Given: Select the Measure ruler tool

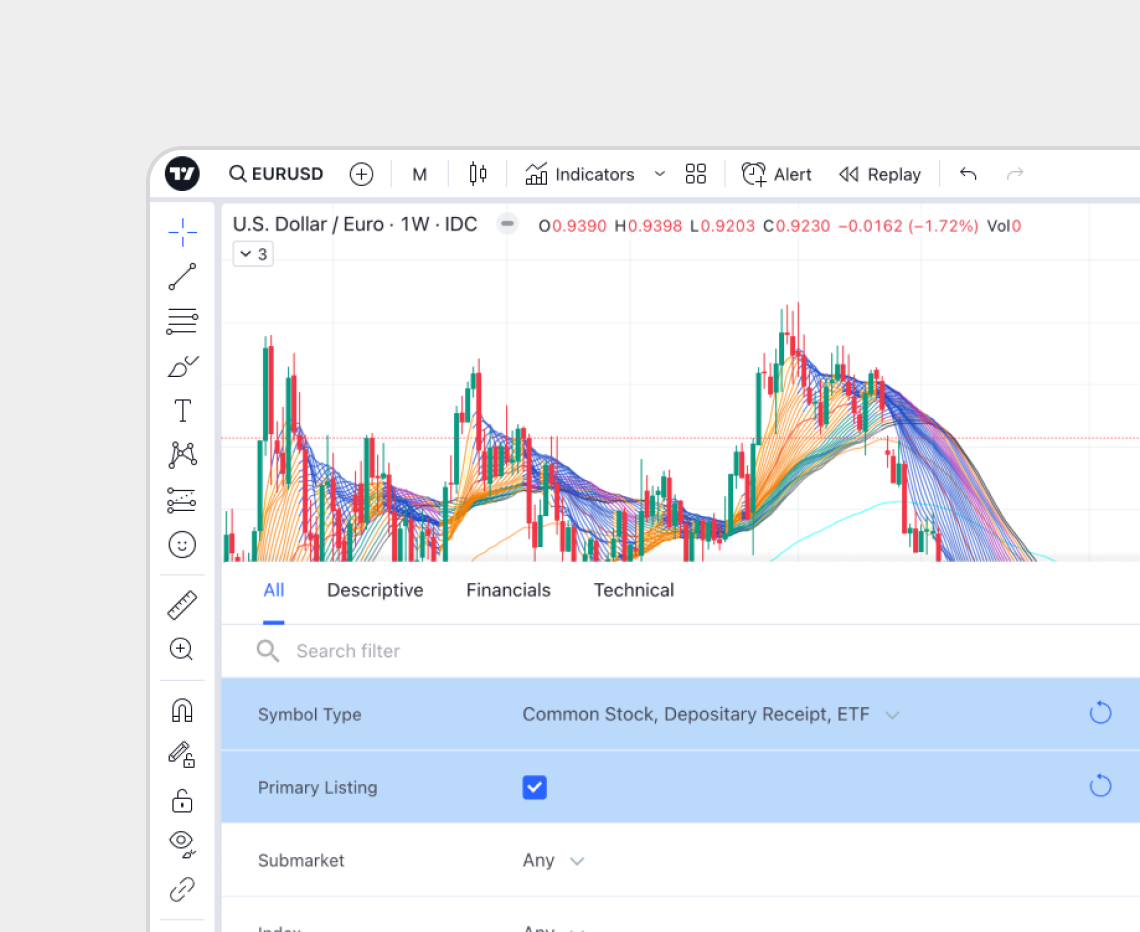Looking at the screenshot, I should click(182, 605).
